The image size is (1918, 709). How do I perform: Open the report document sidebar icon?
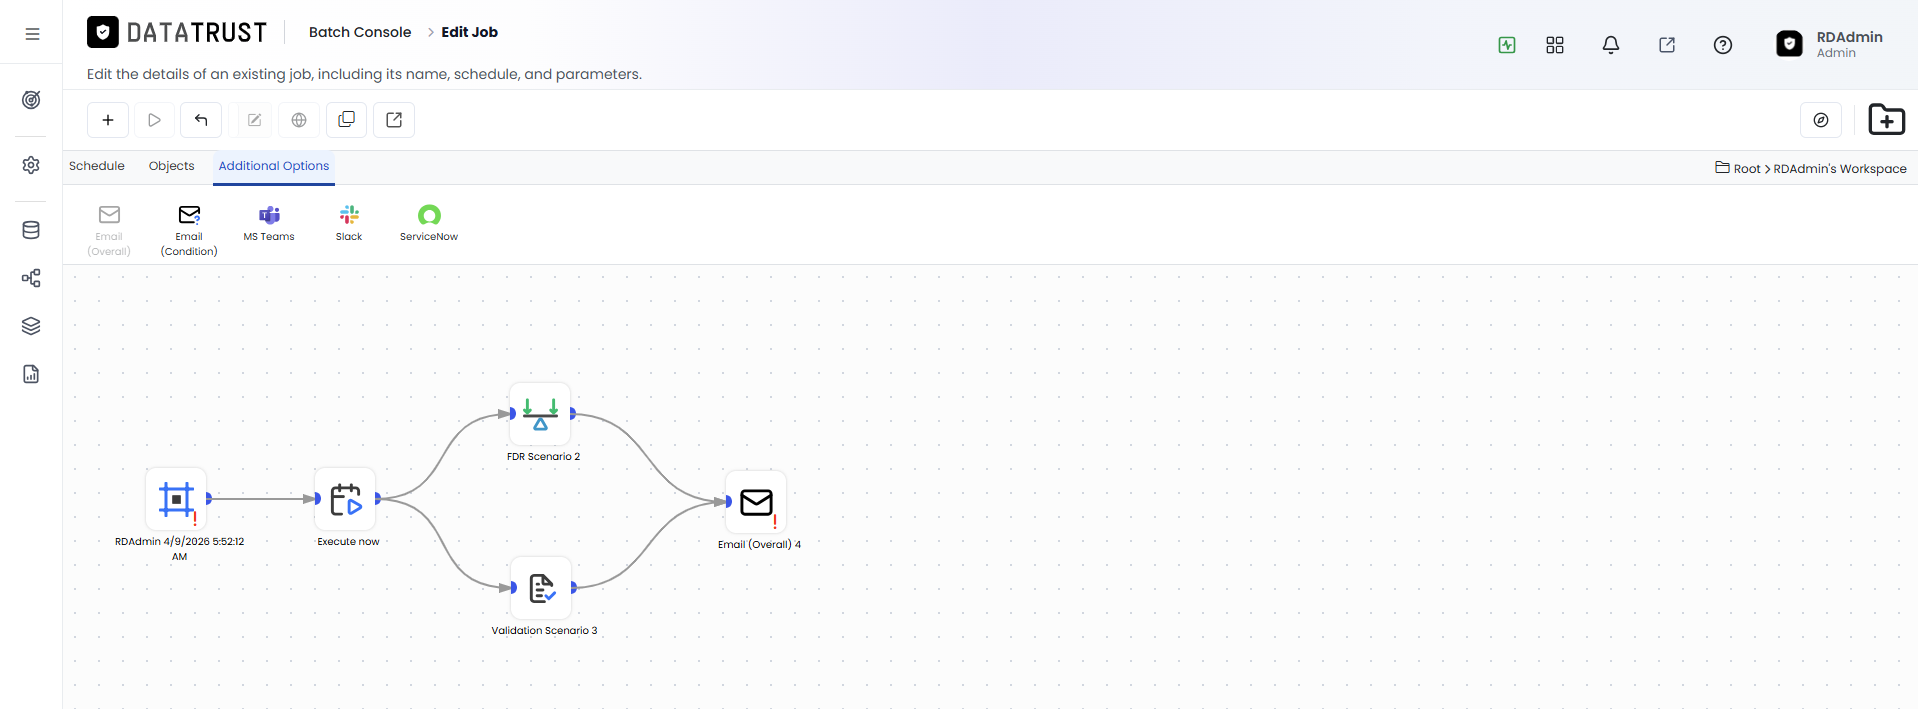coord(31,374)
